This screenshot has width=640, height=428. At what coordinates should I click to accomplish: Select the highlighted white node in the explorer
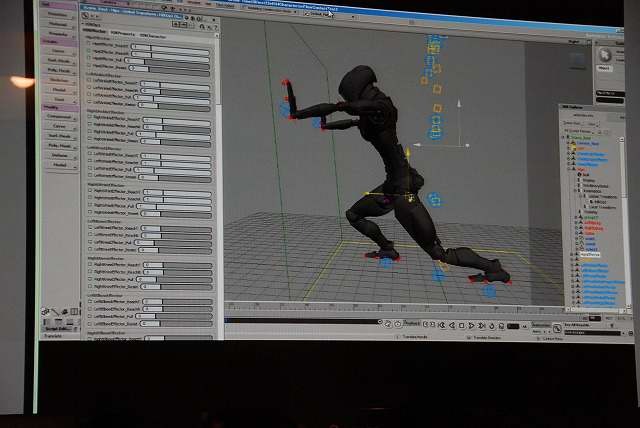(x=590, y=255)
